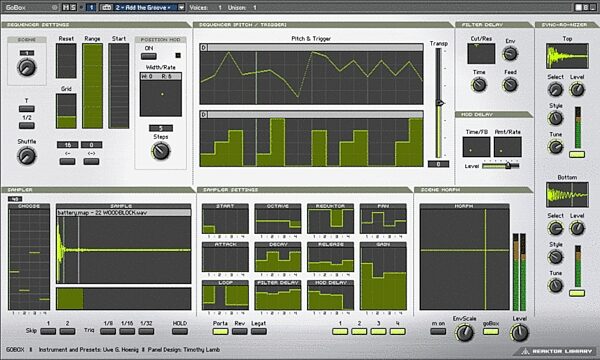Click the Filter Delay Env knob

(x=510, y=54)
